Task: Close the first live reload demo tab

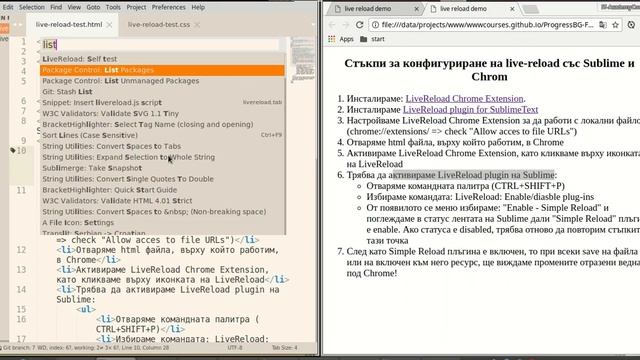Action: (x=416, y=9)
